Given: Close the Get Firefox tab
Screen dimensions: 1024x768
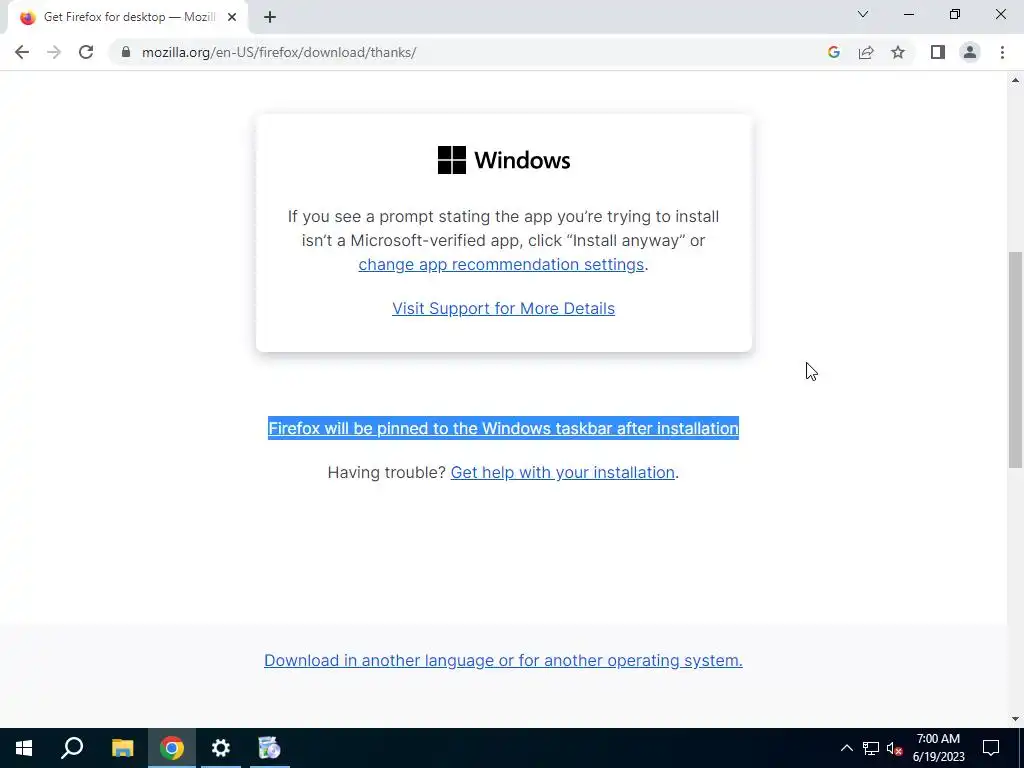Looking at the screenshot, I should (232, 17).
